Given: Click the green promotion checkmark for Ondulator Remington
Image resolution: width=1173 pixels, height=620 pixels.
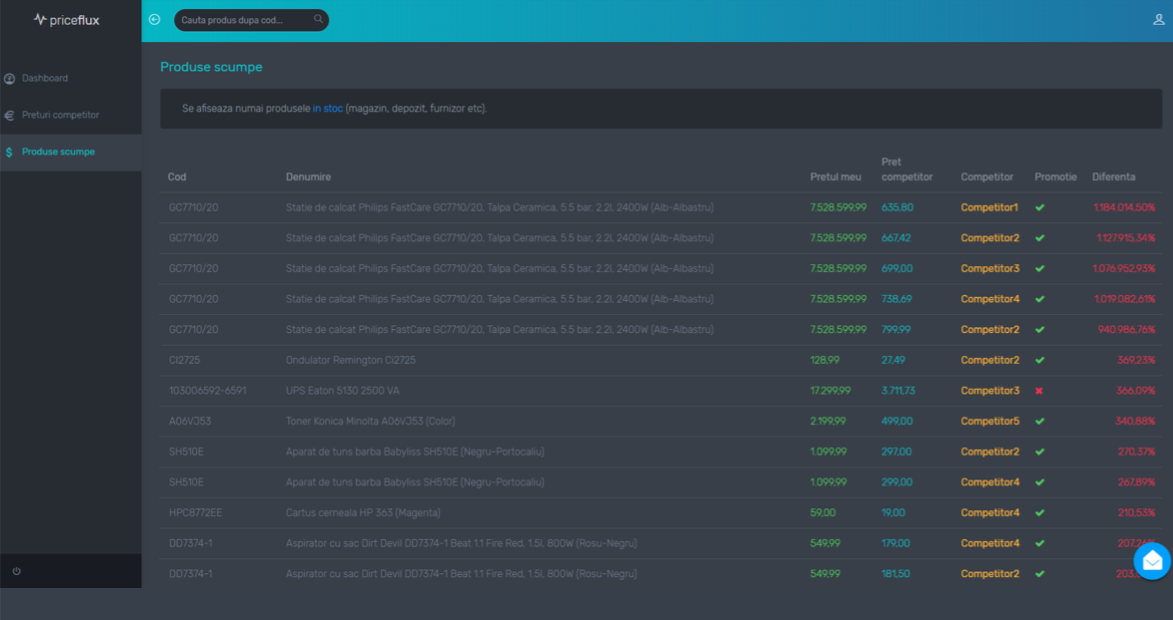Looking at the screenshot, I should 1039,360.
